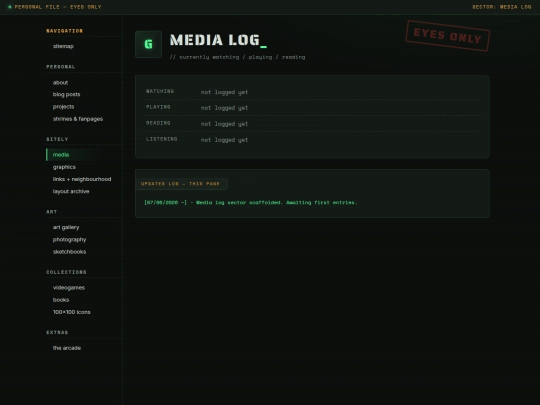Open layout archive link
Screen dimensions: 540x405
pyautogui.click(x=71, y=191)
